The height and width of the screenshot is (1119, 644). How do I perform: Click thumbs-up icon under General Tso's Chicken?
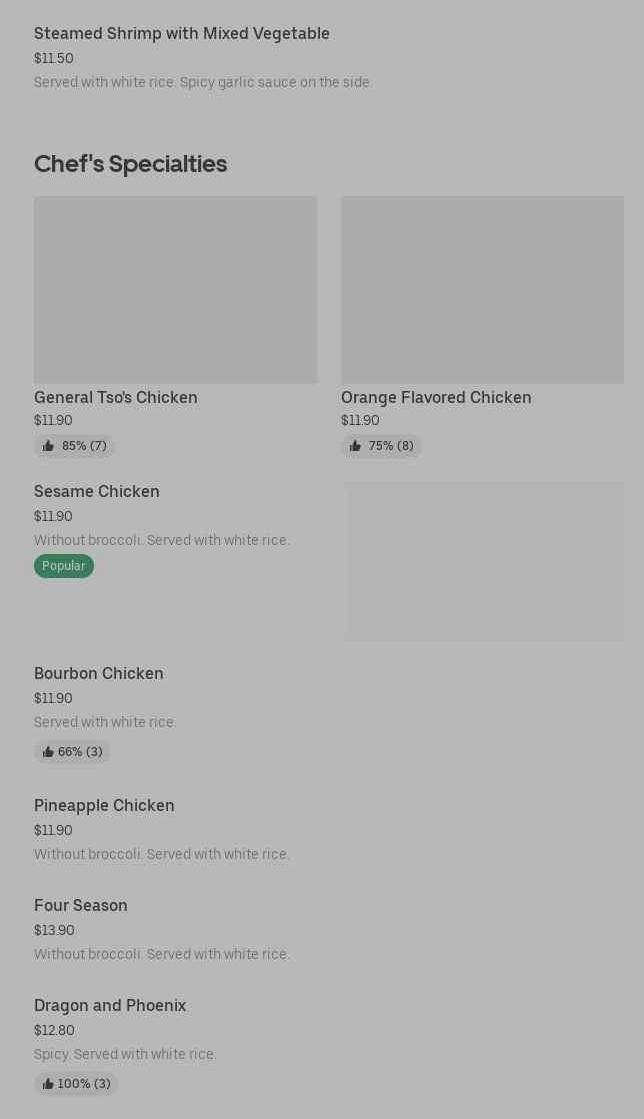(x=48, y=446)
